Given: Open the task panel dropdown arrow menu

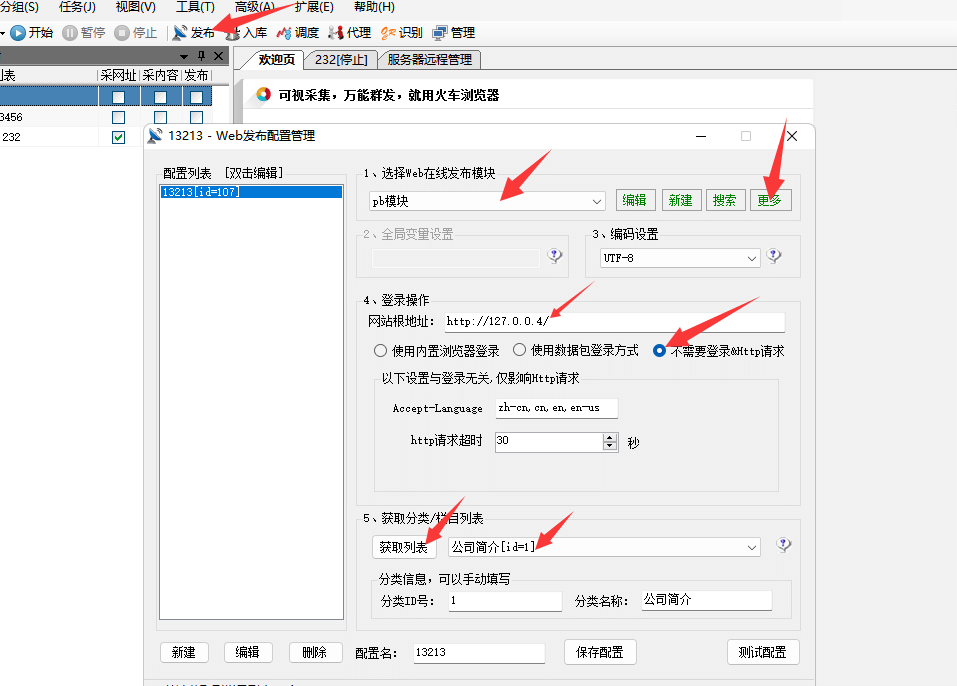Looking at the screenshot, I should point(184,56).
